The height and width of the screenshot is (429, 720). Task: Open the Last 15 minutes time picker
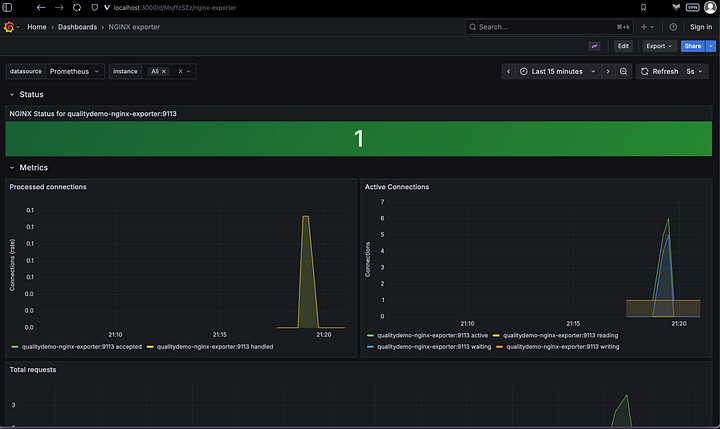point(557,71)
